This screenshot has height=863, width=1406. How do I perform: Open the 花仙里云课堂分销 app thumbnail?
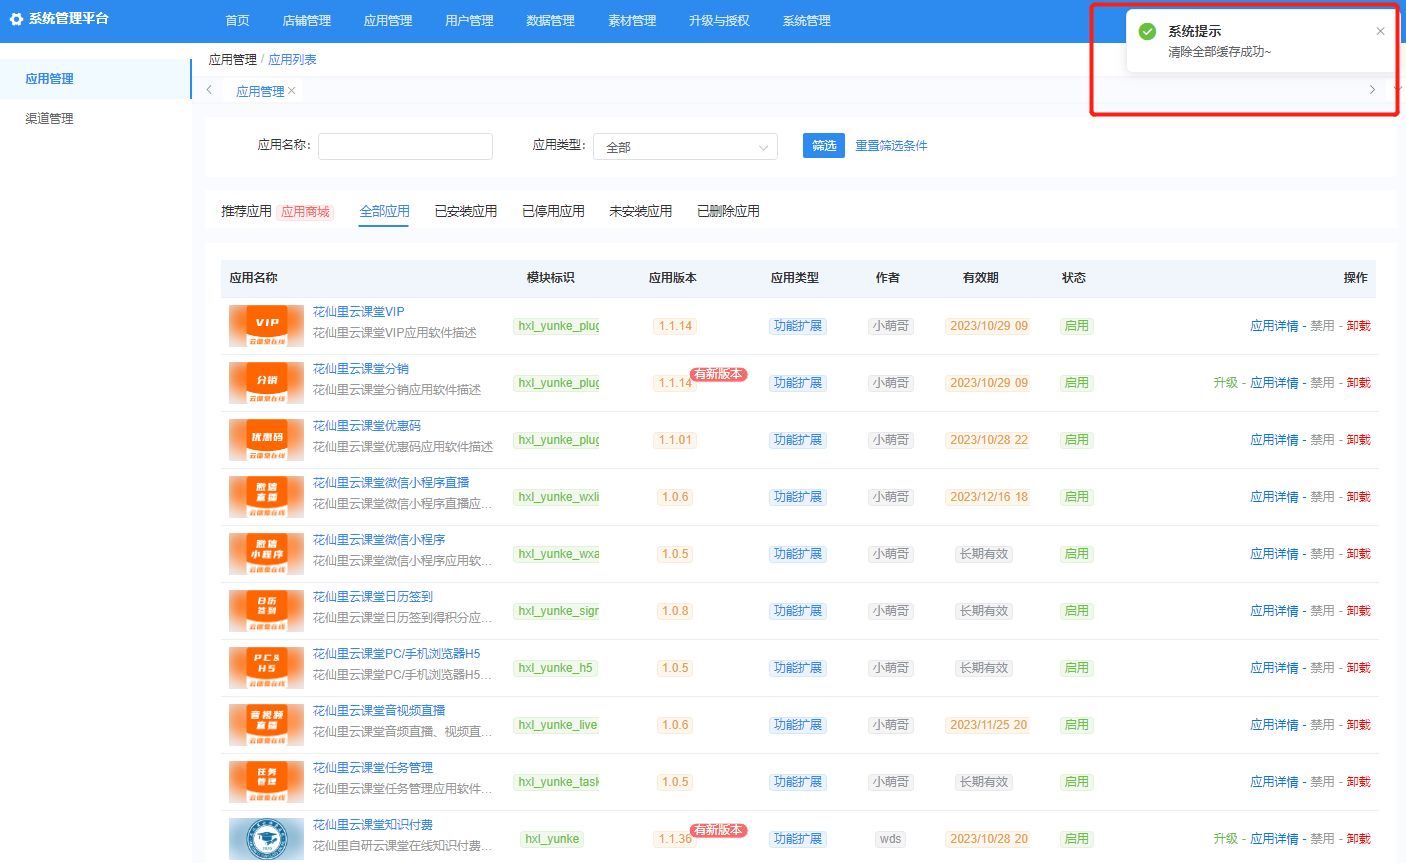click(266, 383)
